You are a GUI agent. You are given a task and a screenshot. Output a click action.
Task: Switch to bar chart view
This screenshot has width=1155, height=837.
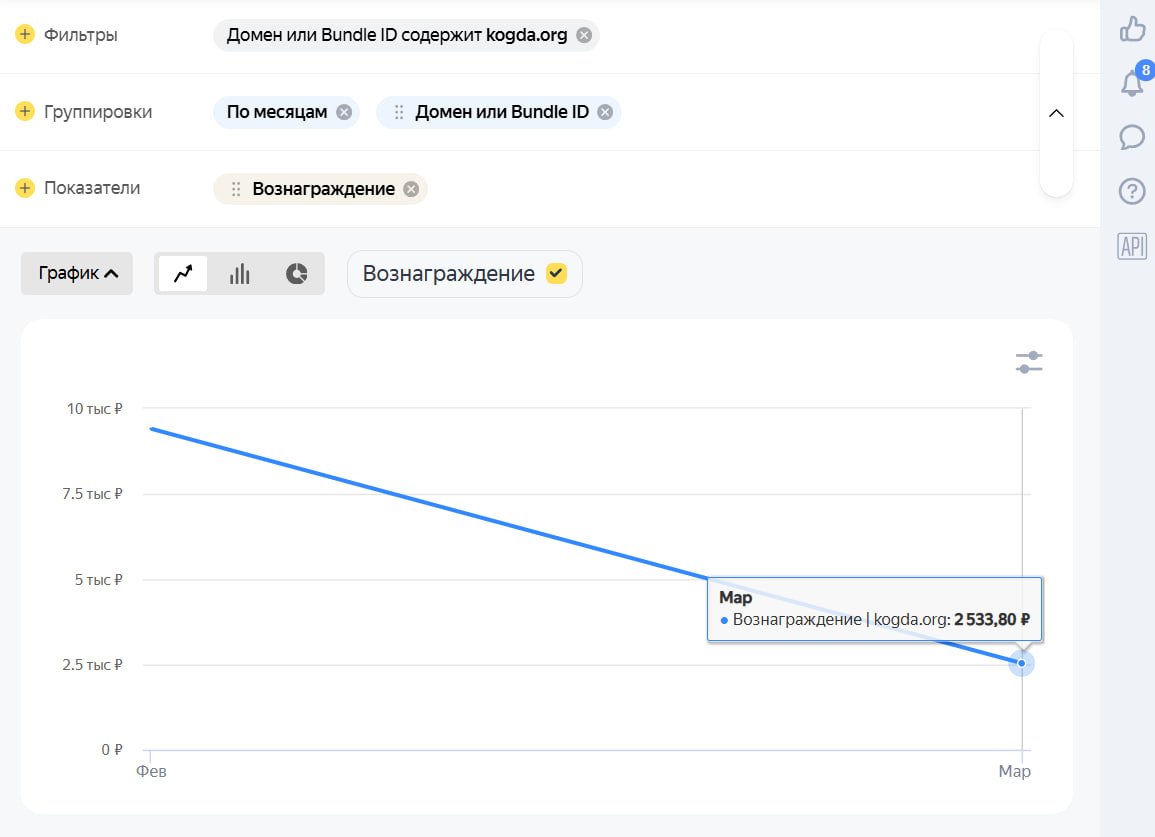coord(239,274)
